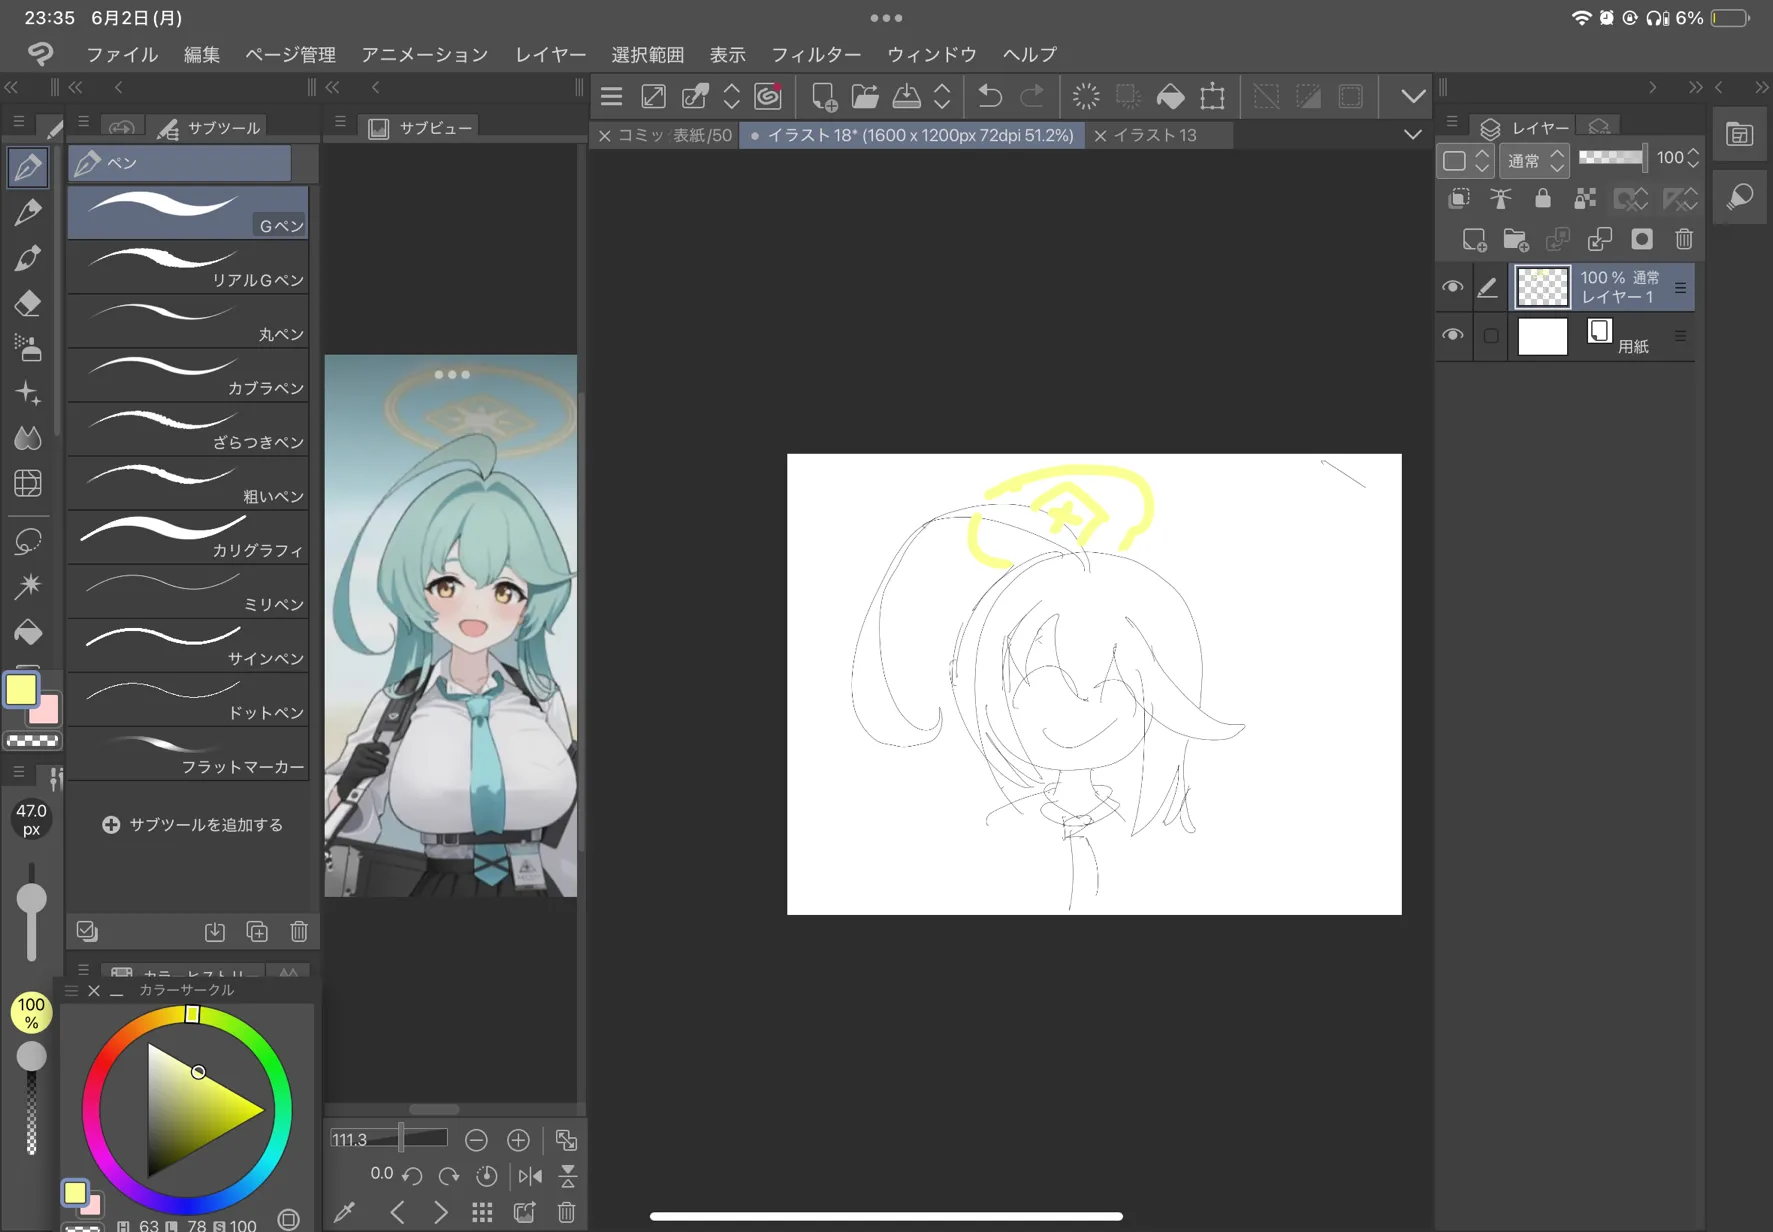This screenshot has height=1232, width=1773.
Task: Open the レイヤー menu
Action: click(550, 55)
